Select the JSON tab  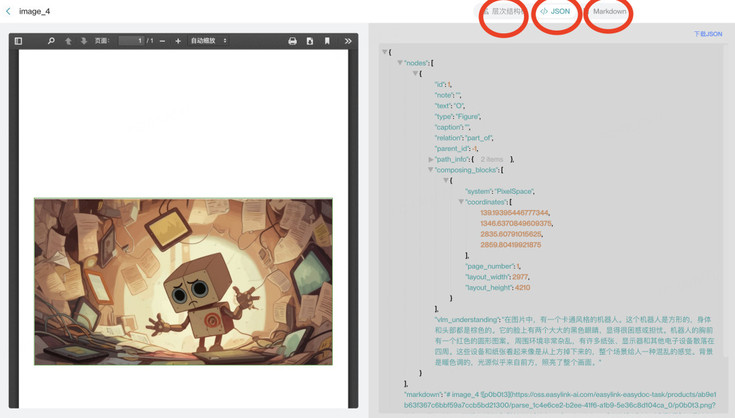[556, 11]
